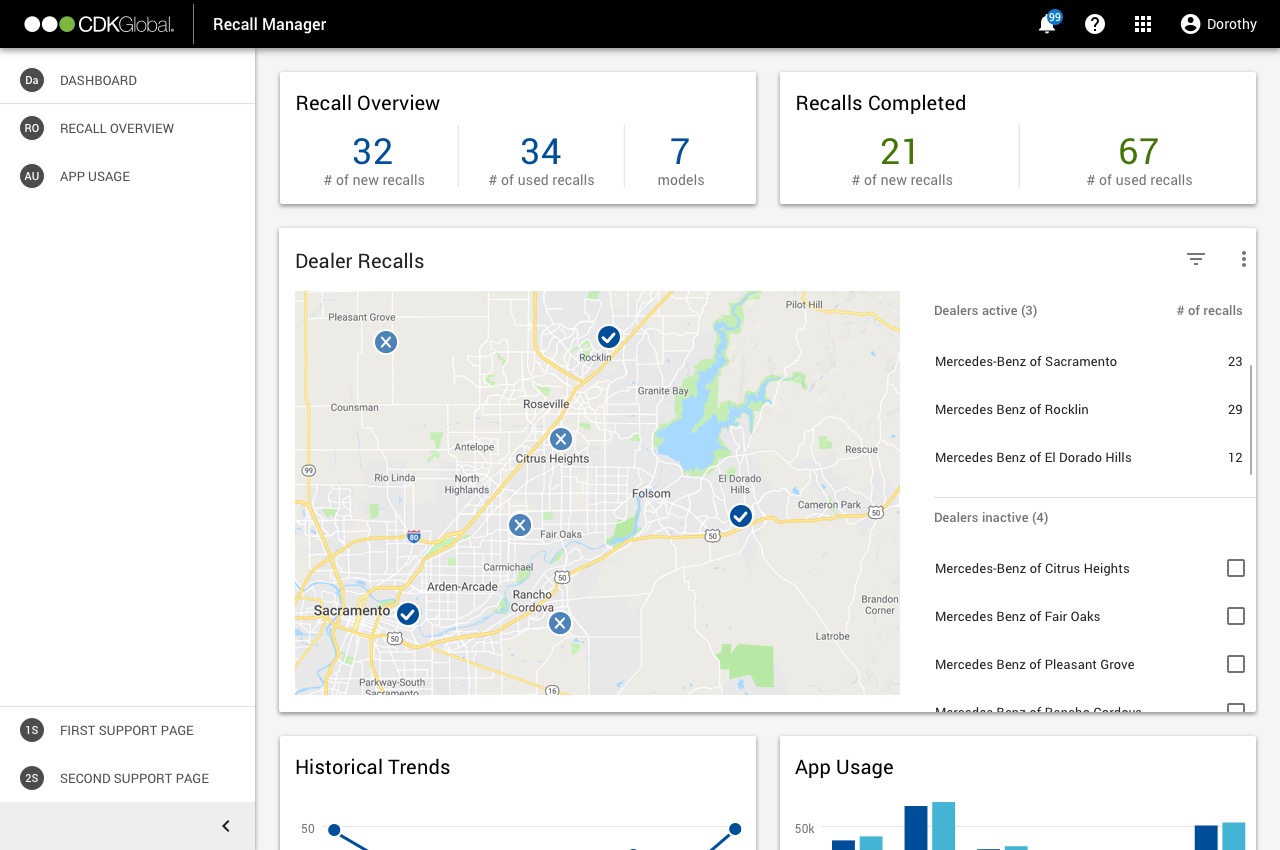Viewport: 1280px width, 850px height.
Task: Click the Fair Oaks X map marker
Action: [519, 525]
